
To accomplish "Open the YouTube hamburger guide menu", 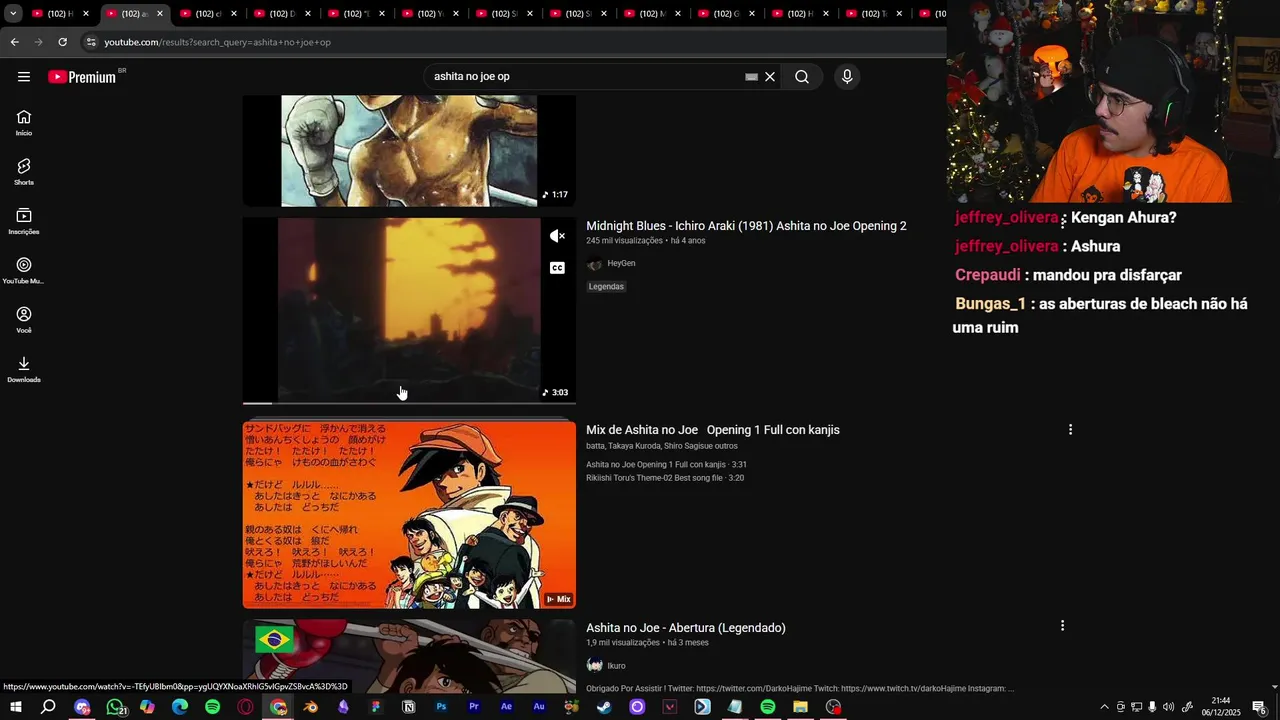I will tap(24, 77).
